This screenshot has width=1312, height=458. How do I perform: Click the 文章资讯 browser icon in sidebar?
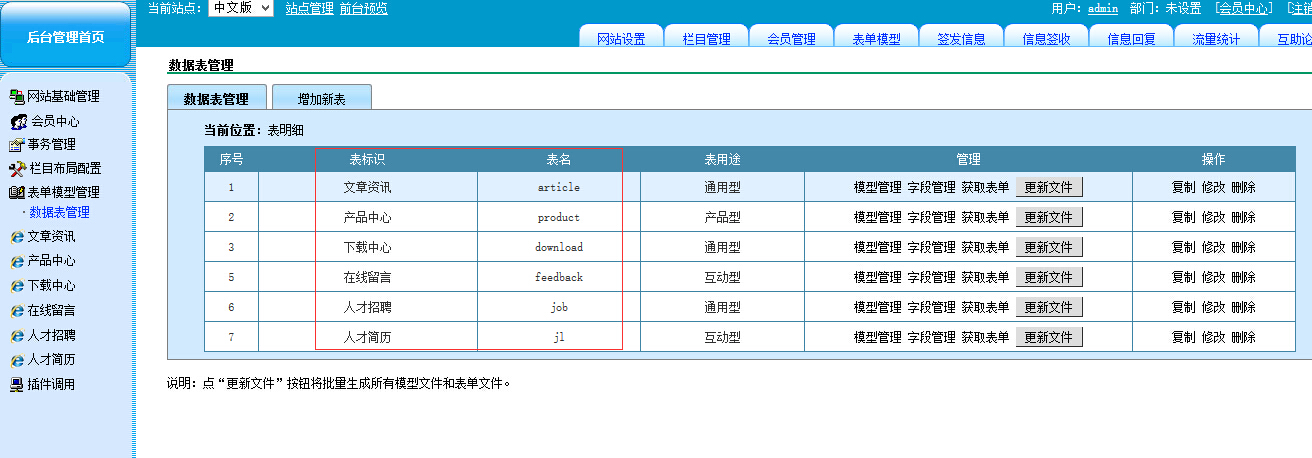pos(16,237)
